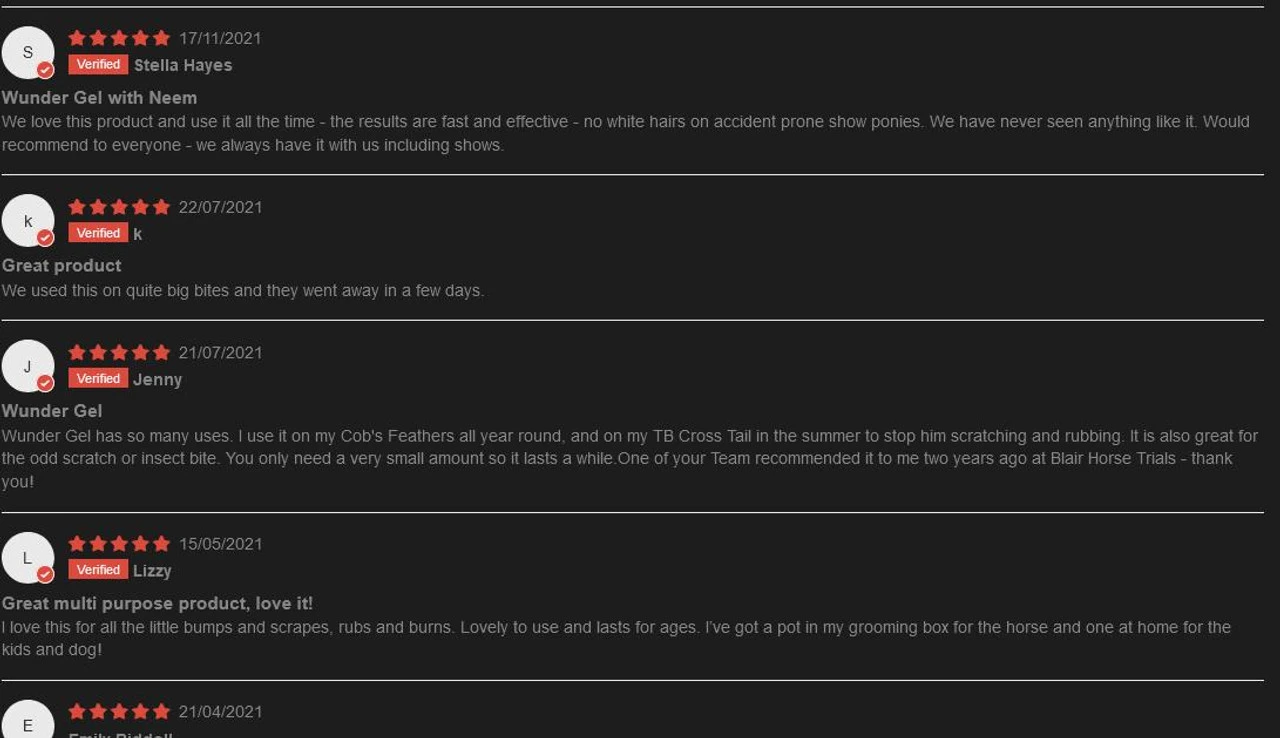Click 'Great multi purpose product, love it!' heading
This screenshot has height=738, width=1280.
click(x=157, y=603)
